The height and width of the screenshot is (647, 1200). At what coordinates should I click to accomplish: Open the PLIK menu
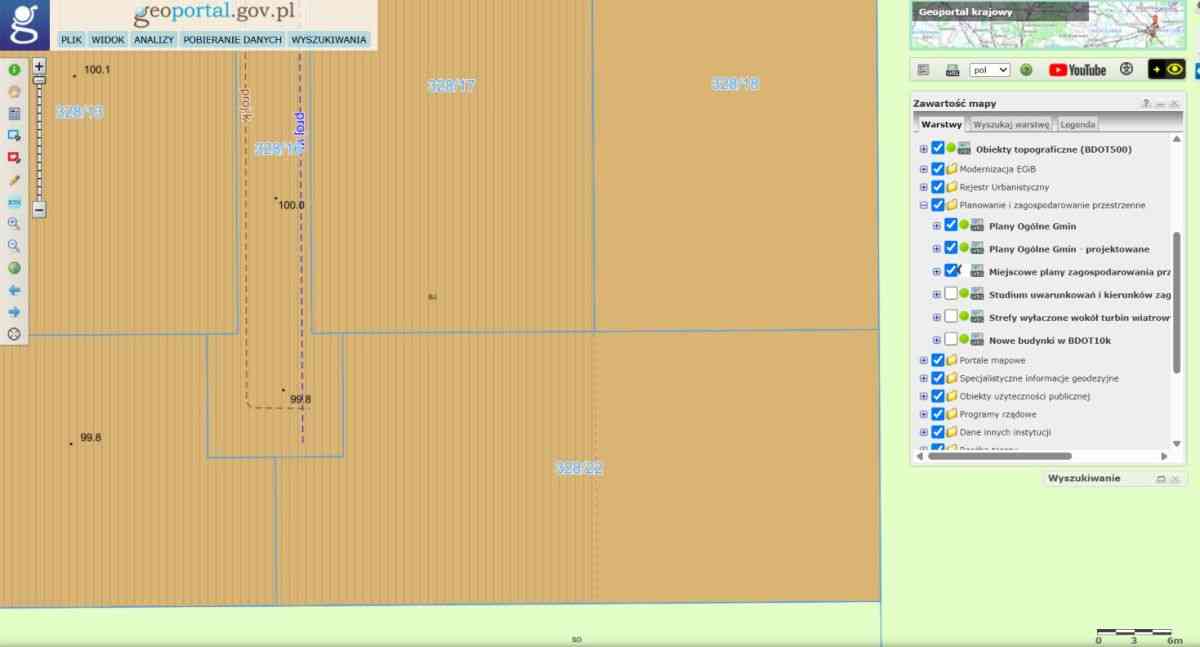click(71, 40)
